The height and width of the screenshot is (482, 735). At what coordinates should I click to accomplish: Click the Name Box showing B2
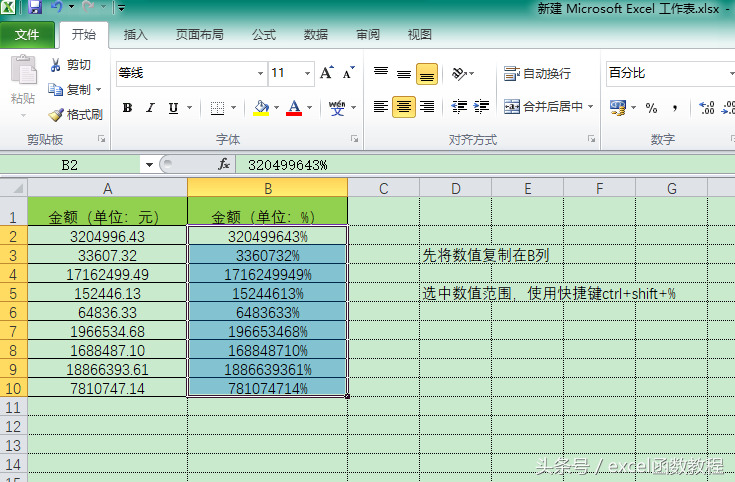pyautogui.click(x=70, y=165)
